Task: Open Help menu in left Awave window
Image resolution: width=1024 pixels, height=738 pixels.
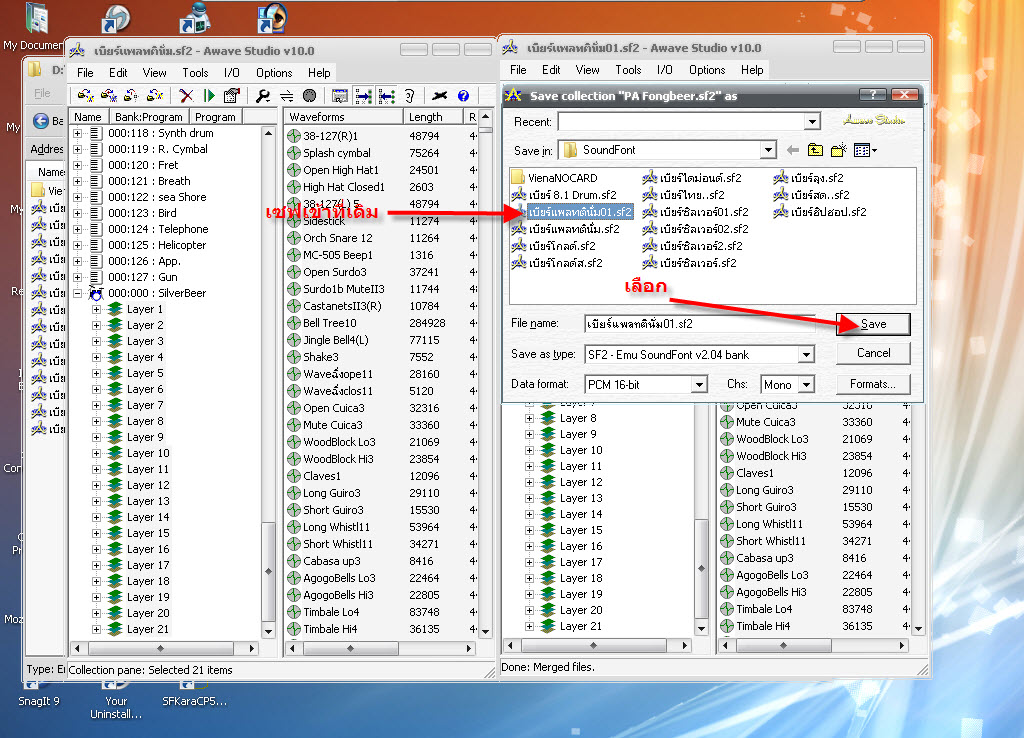Action: [x=319, y=72]
